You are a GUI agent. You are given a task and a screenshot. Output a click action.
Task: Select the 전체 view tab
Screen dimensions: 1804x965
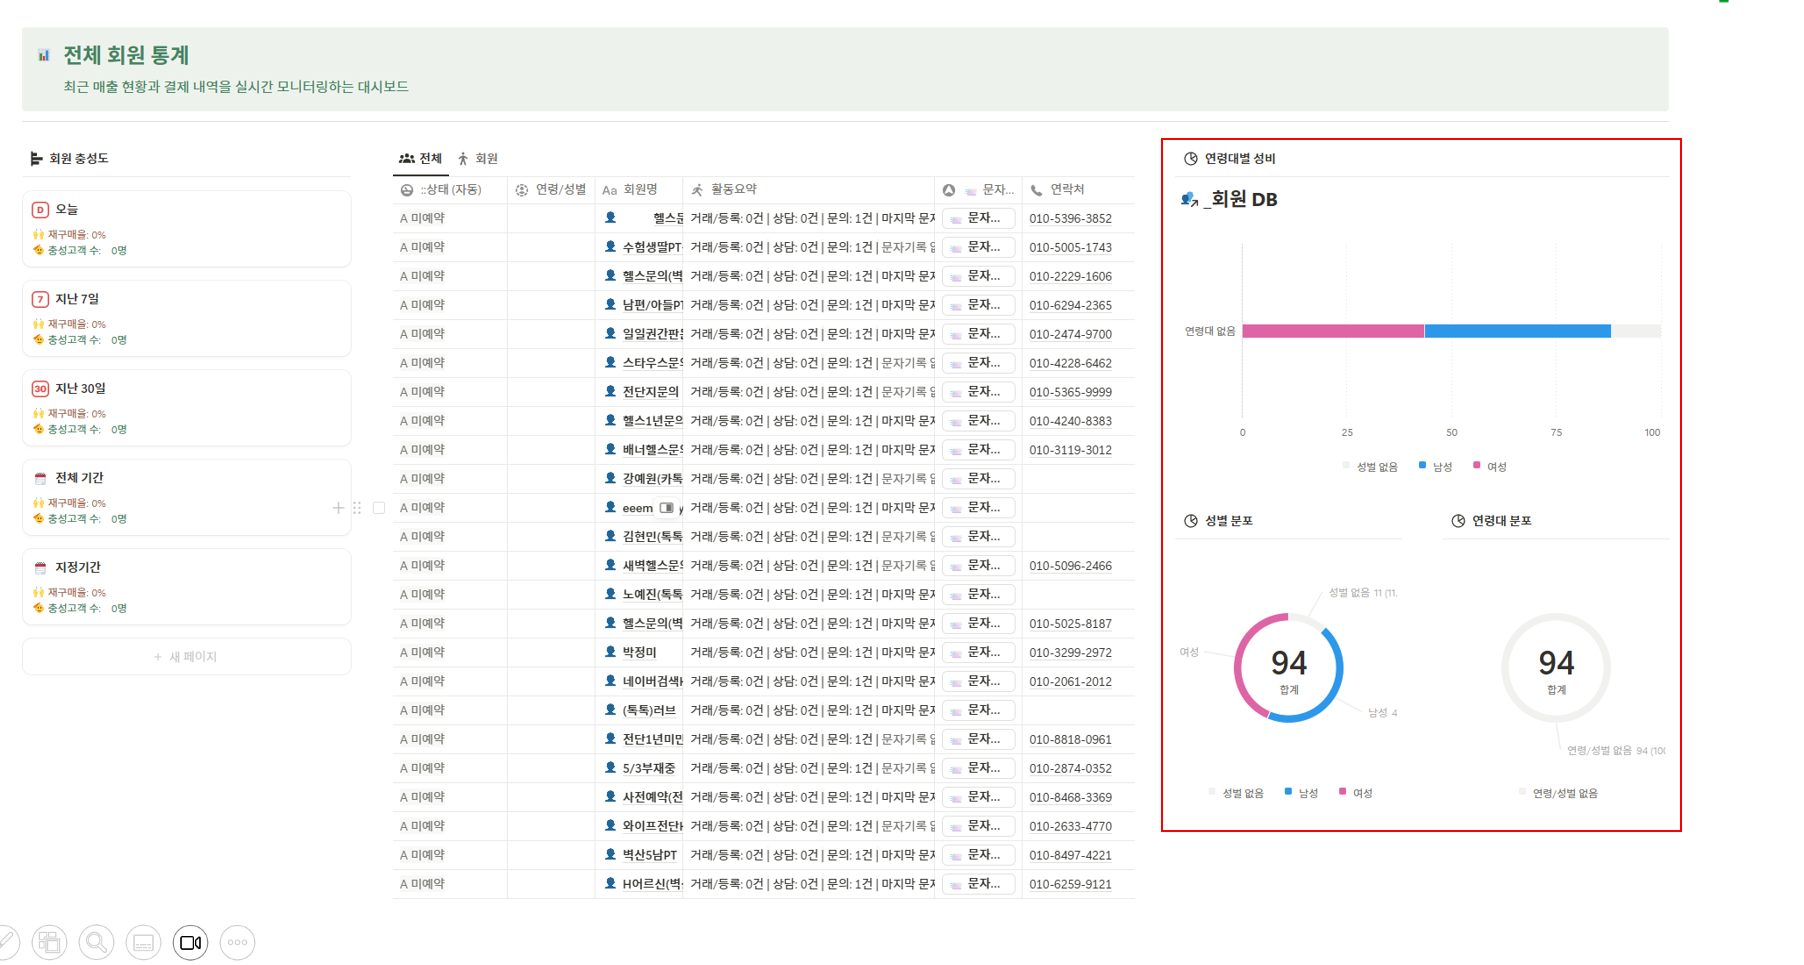[x=421, y=158]
